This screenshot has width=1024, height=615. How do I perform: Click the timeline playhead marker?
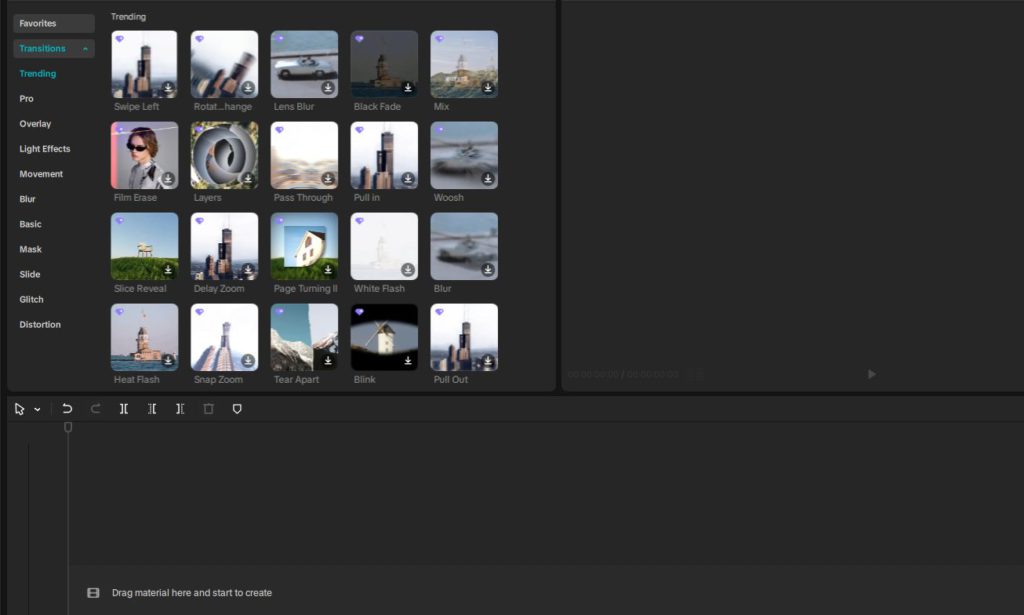68,427
